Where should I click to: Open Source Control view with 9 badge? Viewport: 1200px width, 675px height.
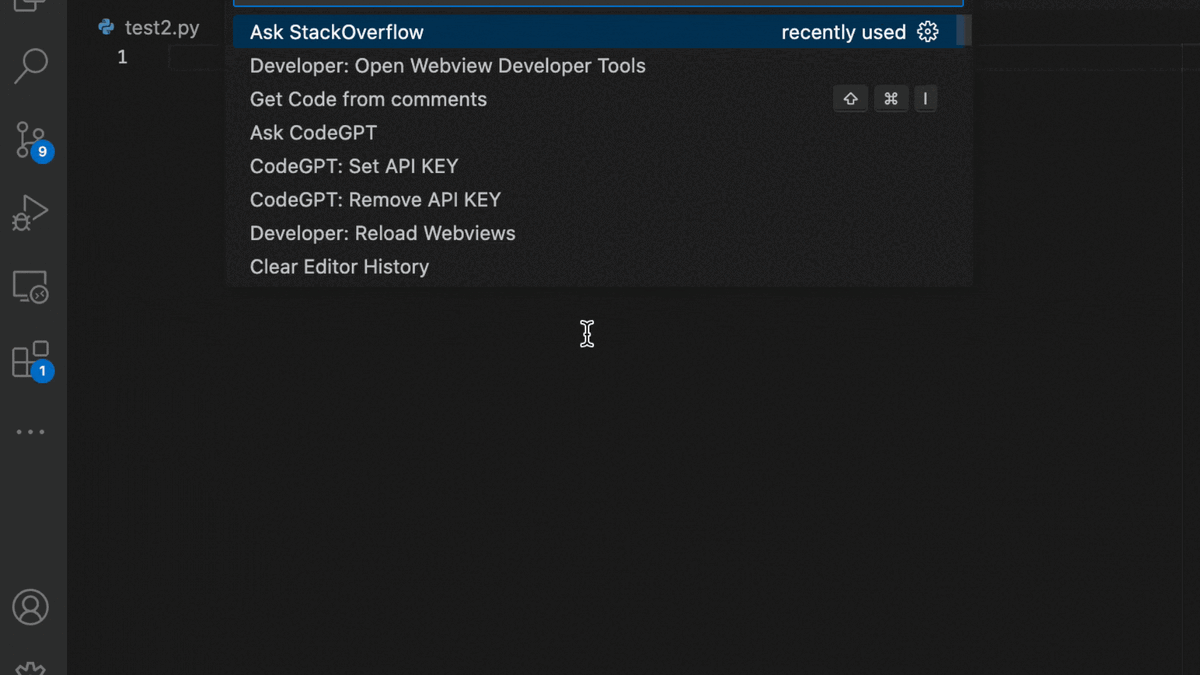(x=31, y=140)
